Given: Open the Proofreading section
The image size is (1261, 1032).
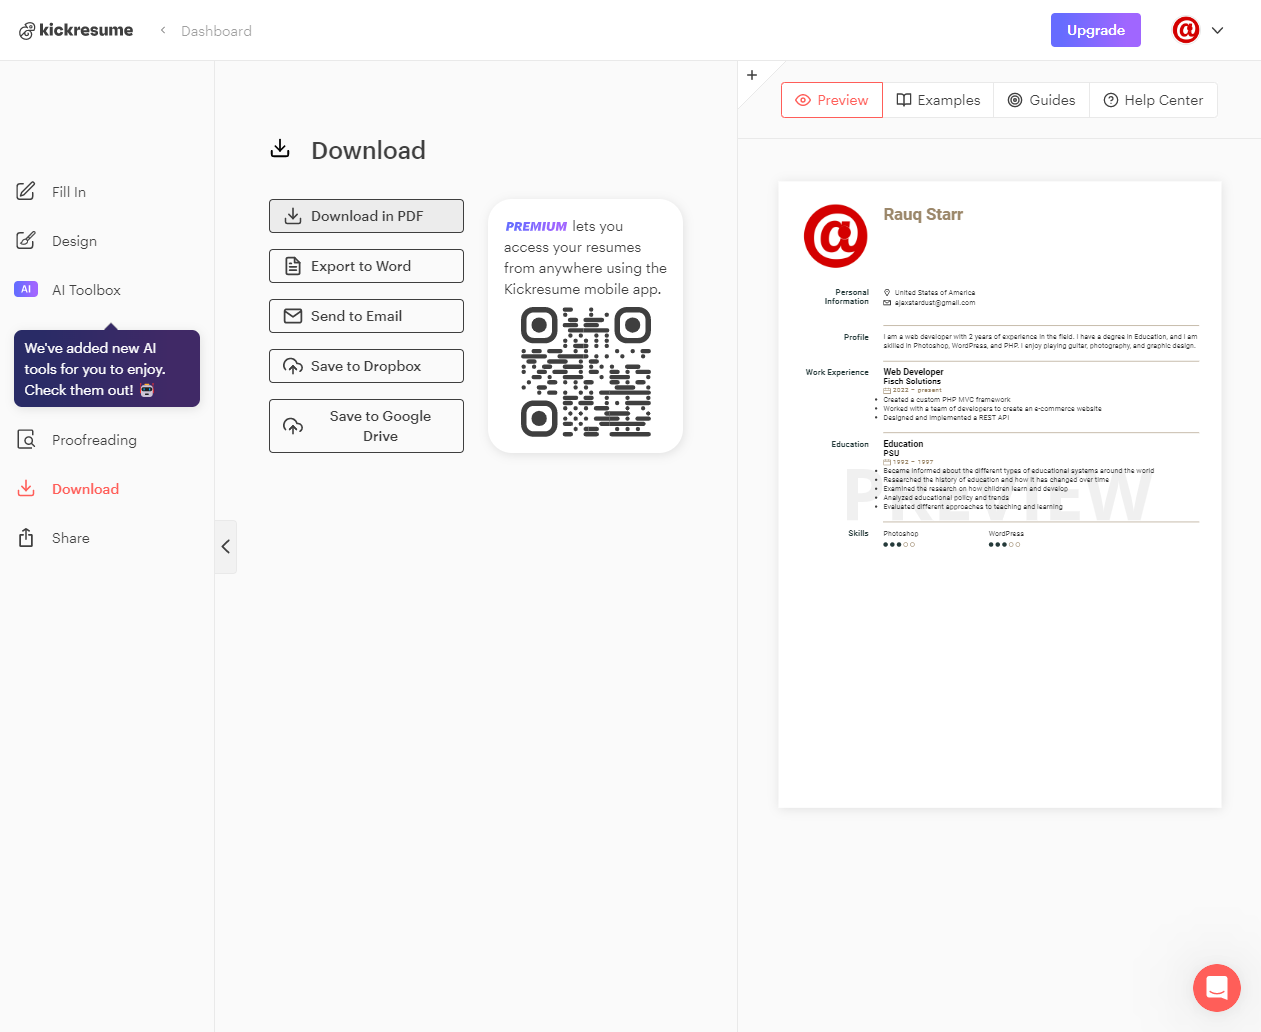Looking at the screenshot, I should click(94, 440).
